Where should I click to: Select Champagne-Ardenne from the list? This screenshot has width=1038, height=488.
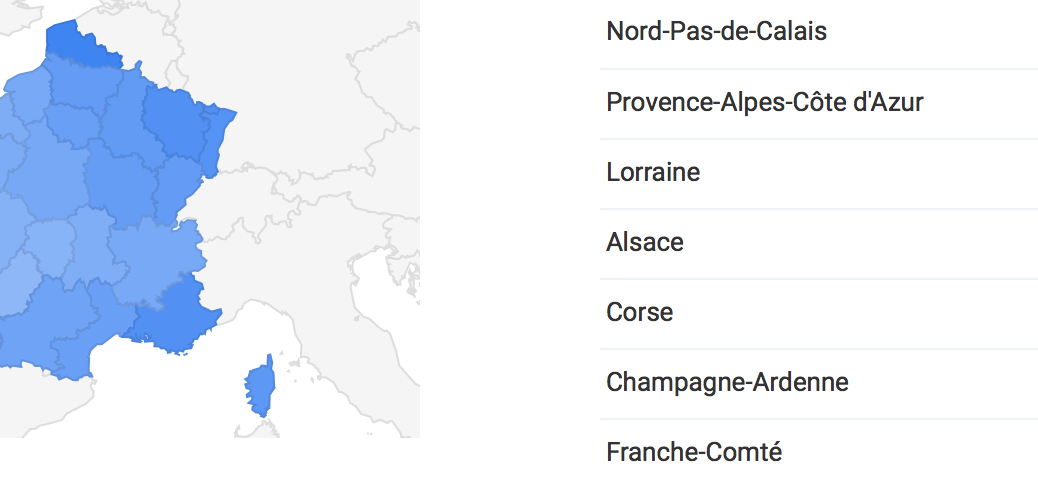coord(727,382)
